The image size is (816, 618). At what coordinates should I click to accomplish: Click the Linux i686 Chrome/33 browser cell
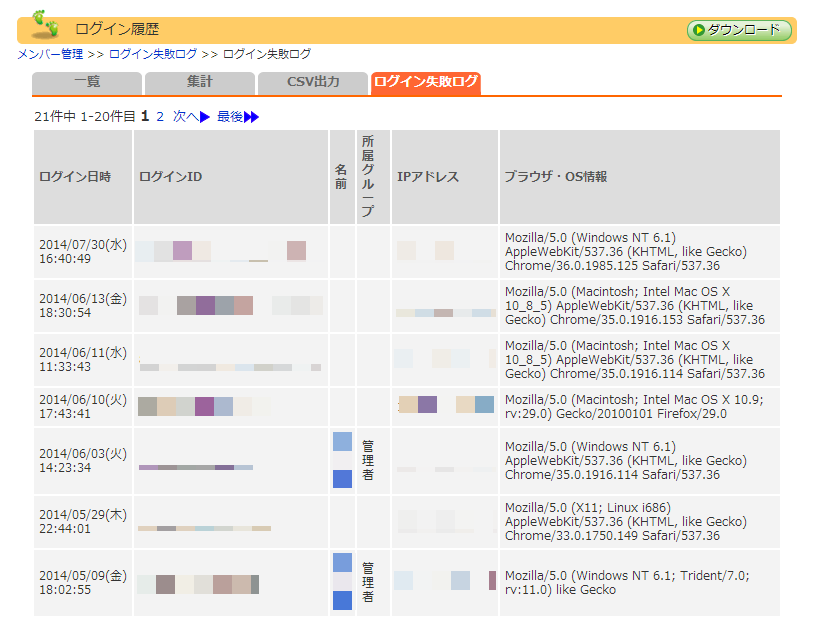pyautogui.click(x=640, y=522)
